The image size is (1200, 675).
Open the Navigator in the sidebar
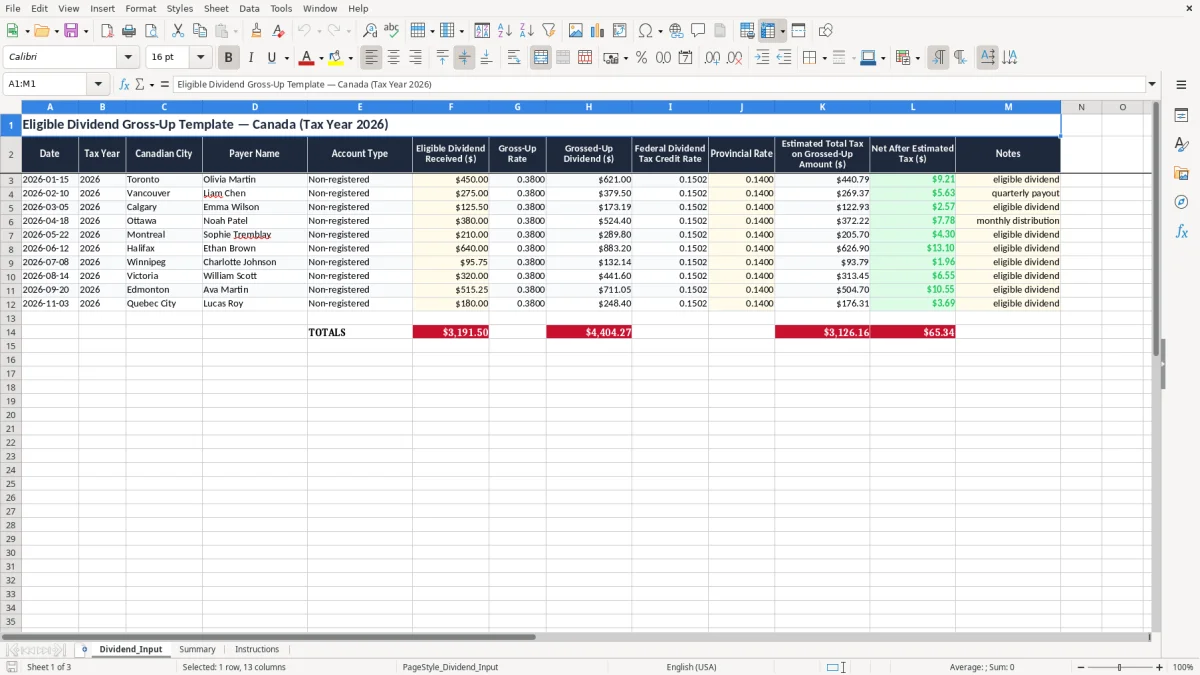click(1181, 202)
